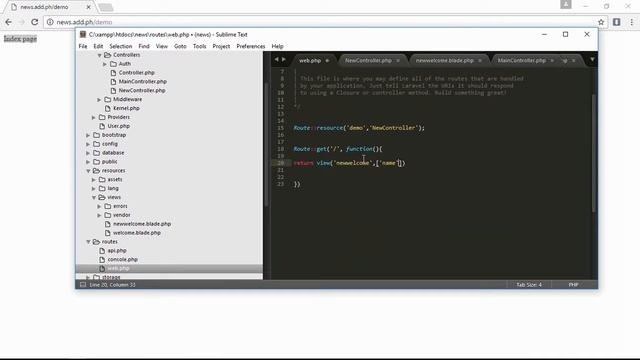Open the Selection menu
640x360 pixels.
[x=120, y=46]
